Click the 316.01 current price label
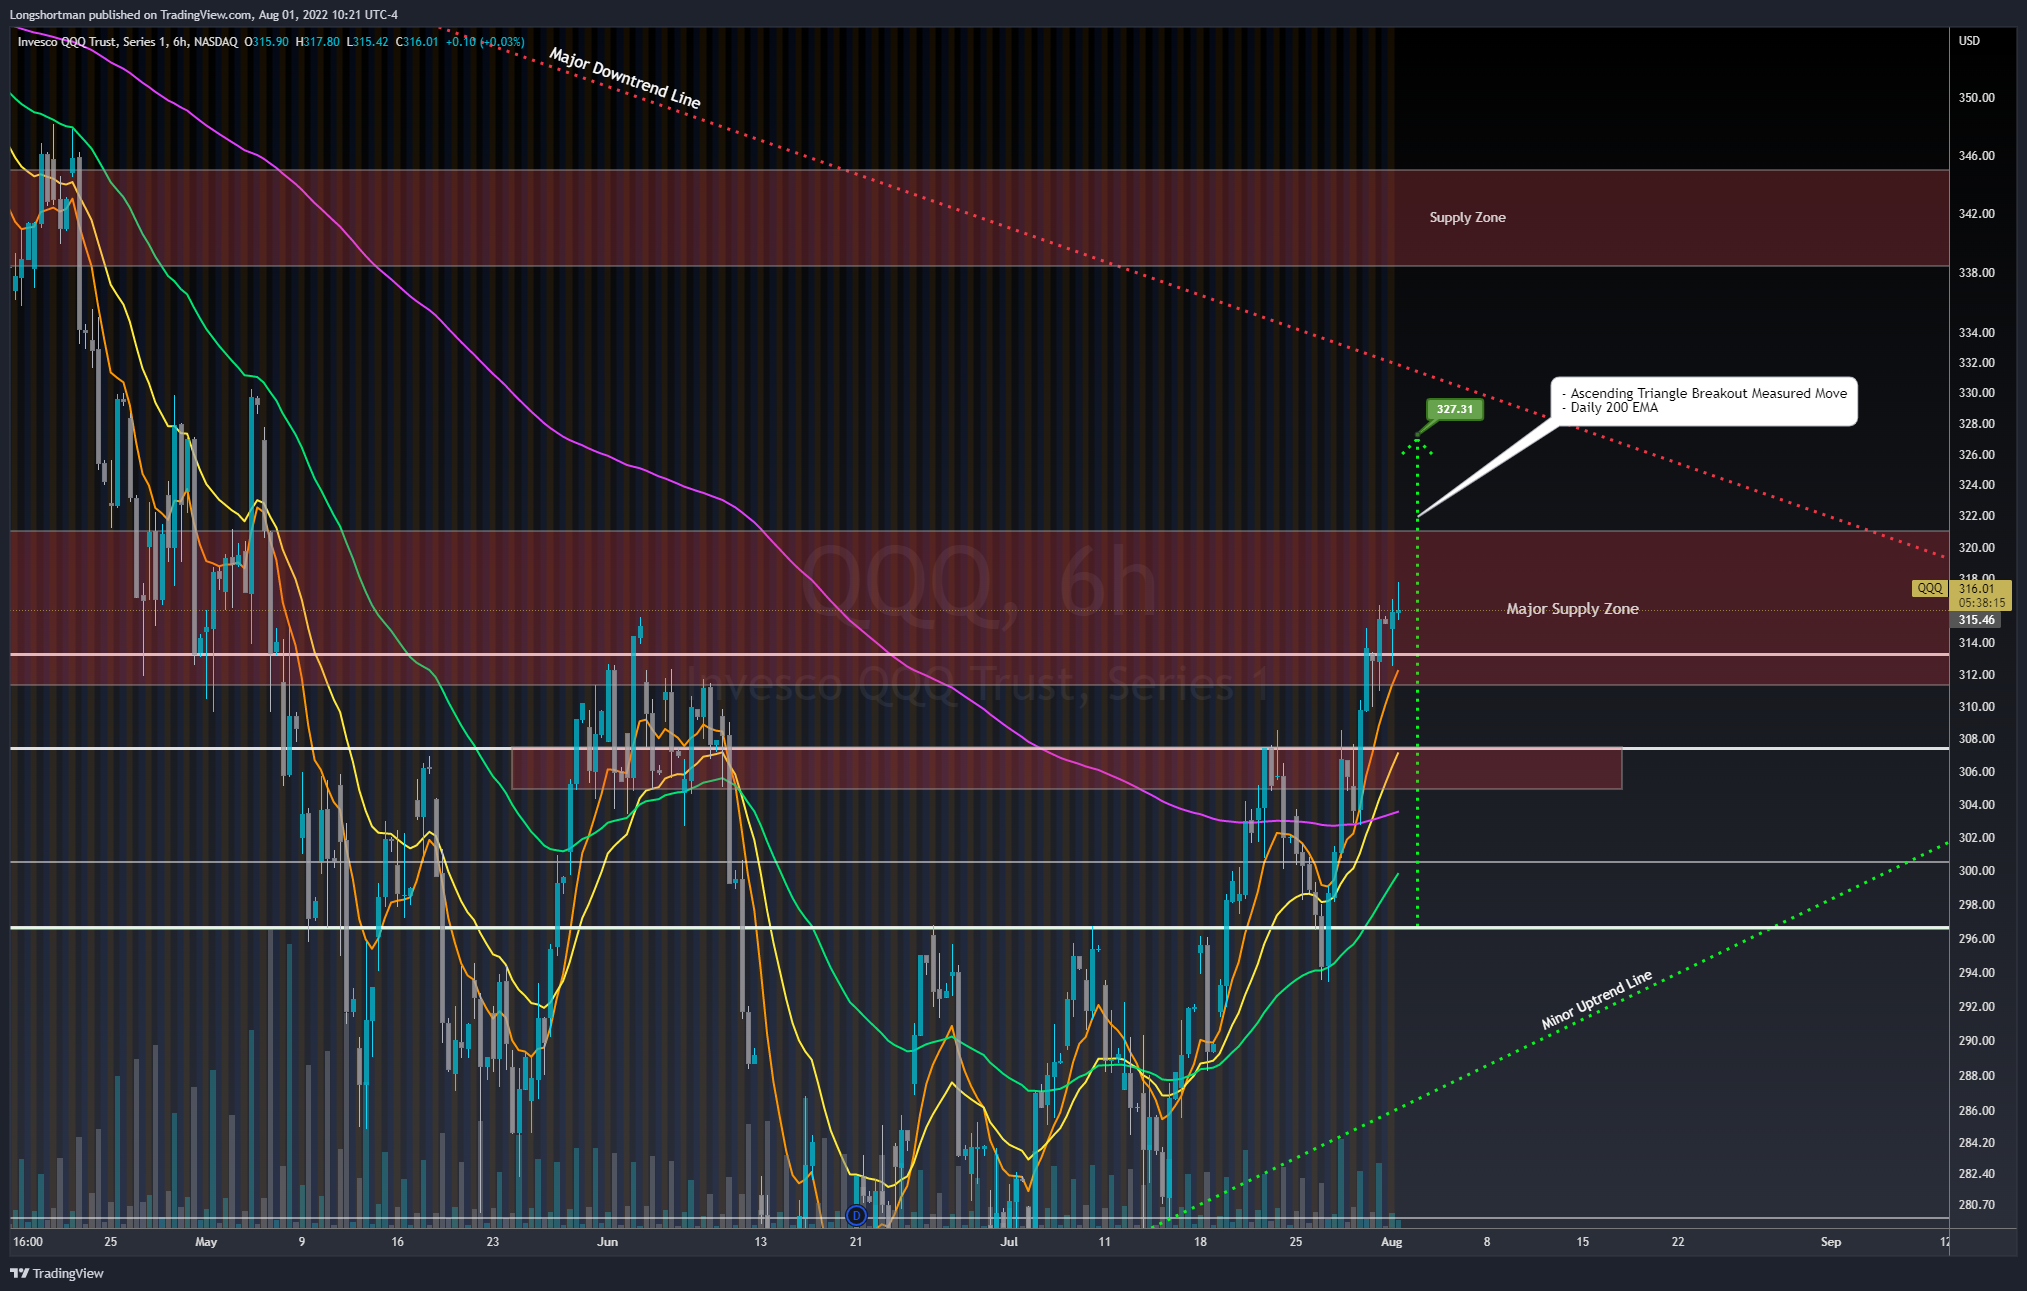Image resolution: width=2027 pixels, height=1291 pixels. tap(1976, 589)
